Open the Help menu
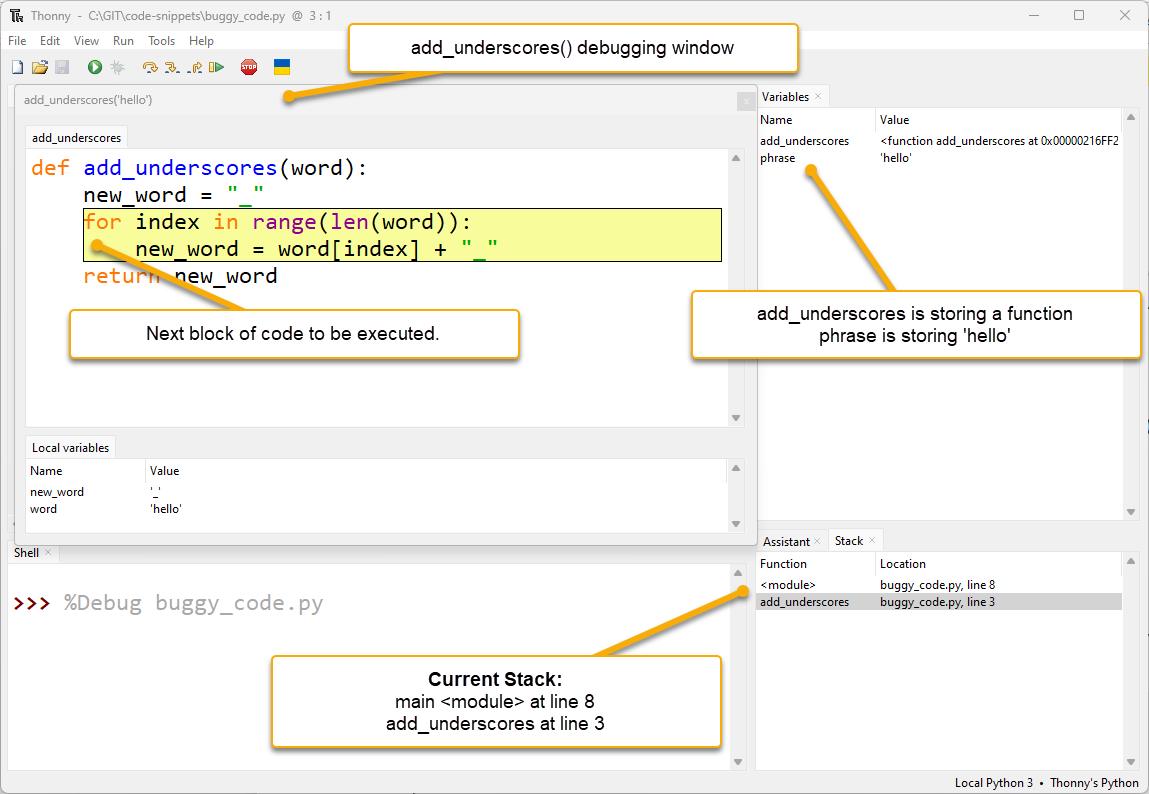This screenshot has height=794, width=1149. [201, 41]
